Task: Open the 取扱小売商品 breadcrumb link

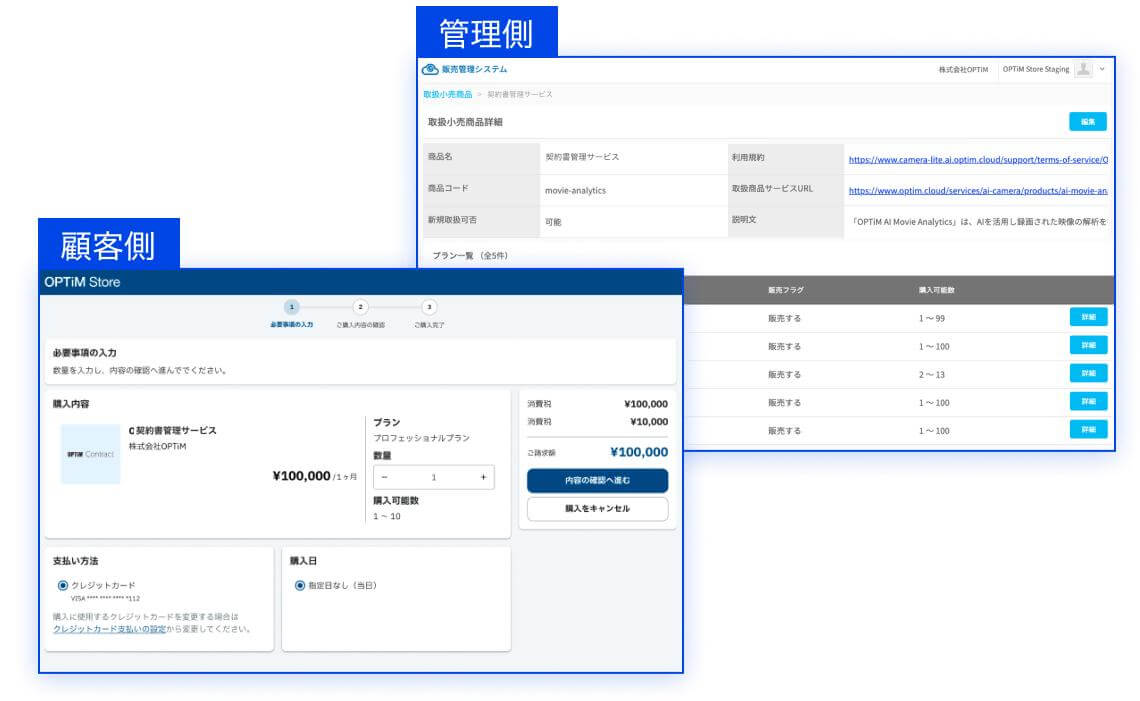Action: tap(448, 95)
